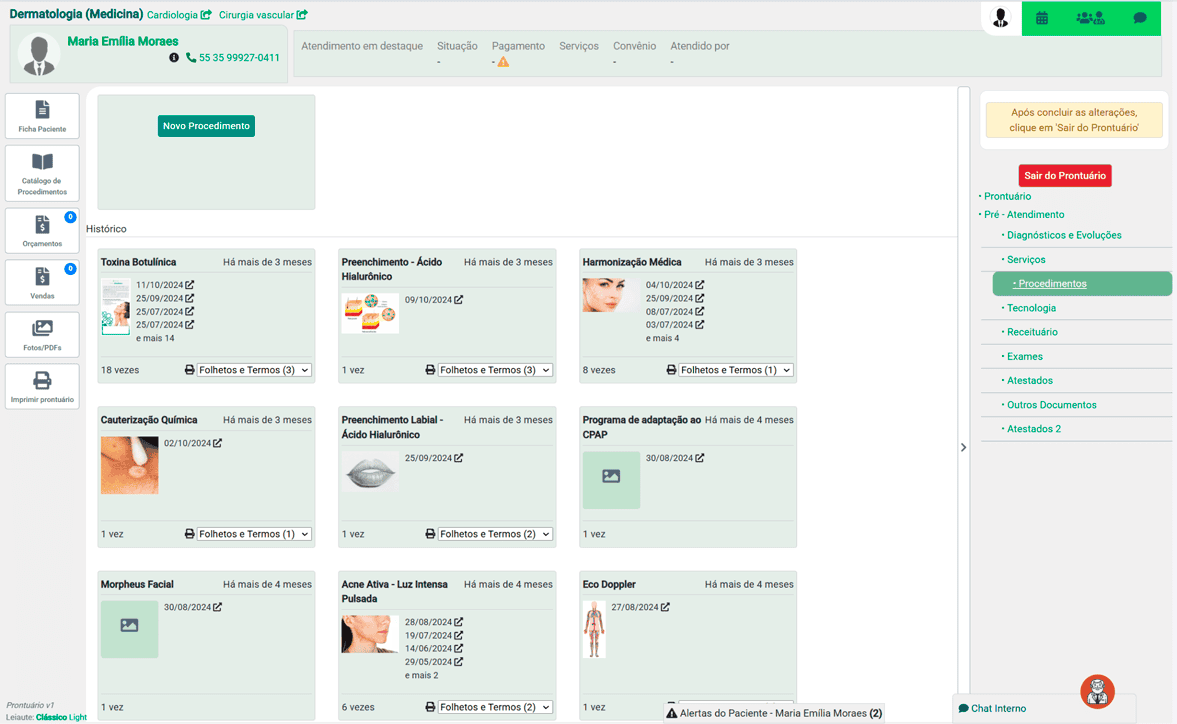Image resolution: width=1177 pixels, height=724 pixels.
Task: Expand Folhetos e Termos for Cauterização Química
Action: coord(254,534)
